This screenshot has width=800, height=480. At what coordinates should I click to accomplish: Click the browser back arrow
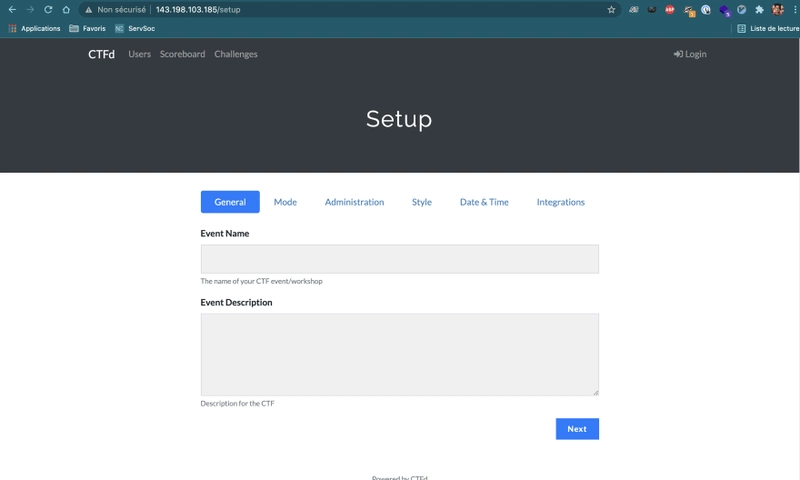coord(12,9)
